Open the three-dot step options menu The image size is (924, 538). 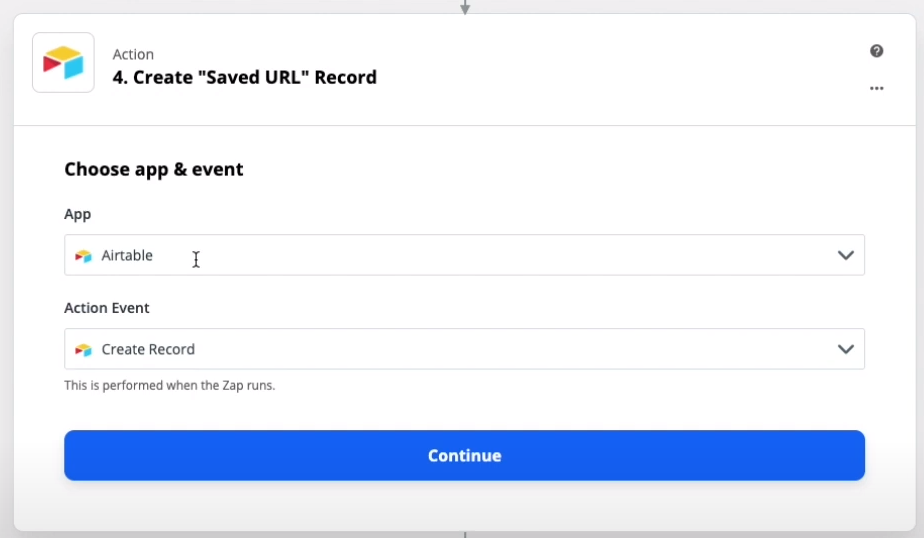(x=876, y=88)
